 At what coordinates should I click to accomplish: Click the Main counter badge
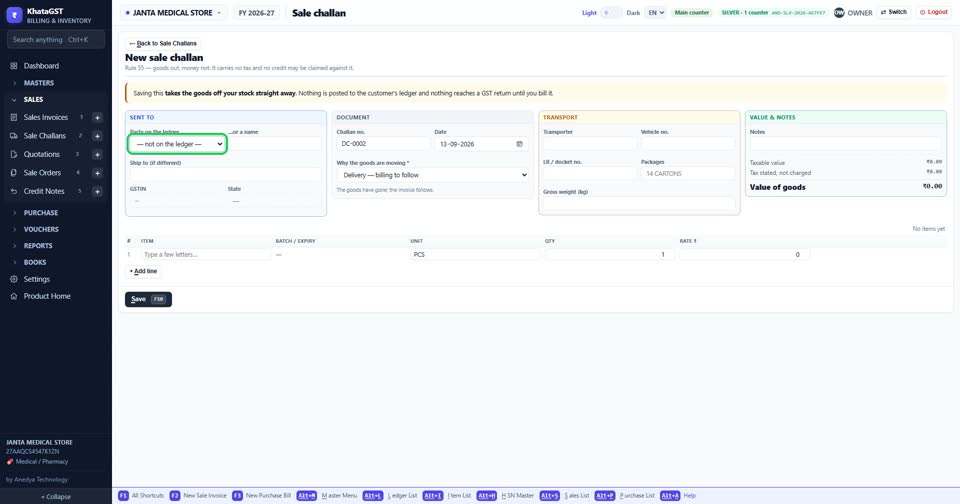692,12
